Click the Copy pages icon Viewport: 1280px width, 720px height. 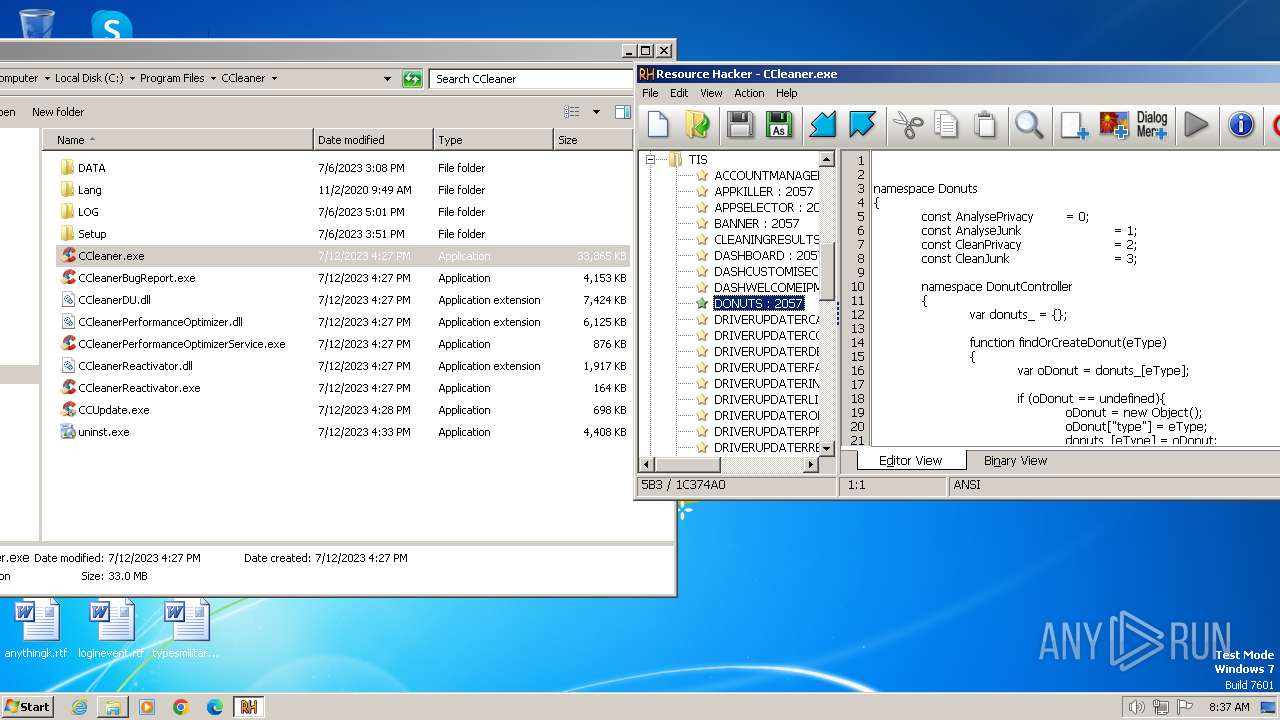point(946,124)
